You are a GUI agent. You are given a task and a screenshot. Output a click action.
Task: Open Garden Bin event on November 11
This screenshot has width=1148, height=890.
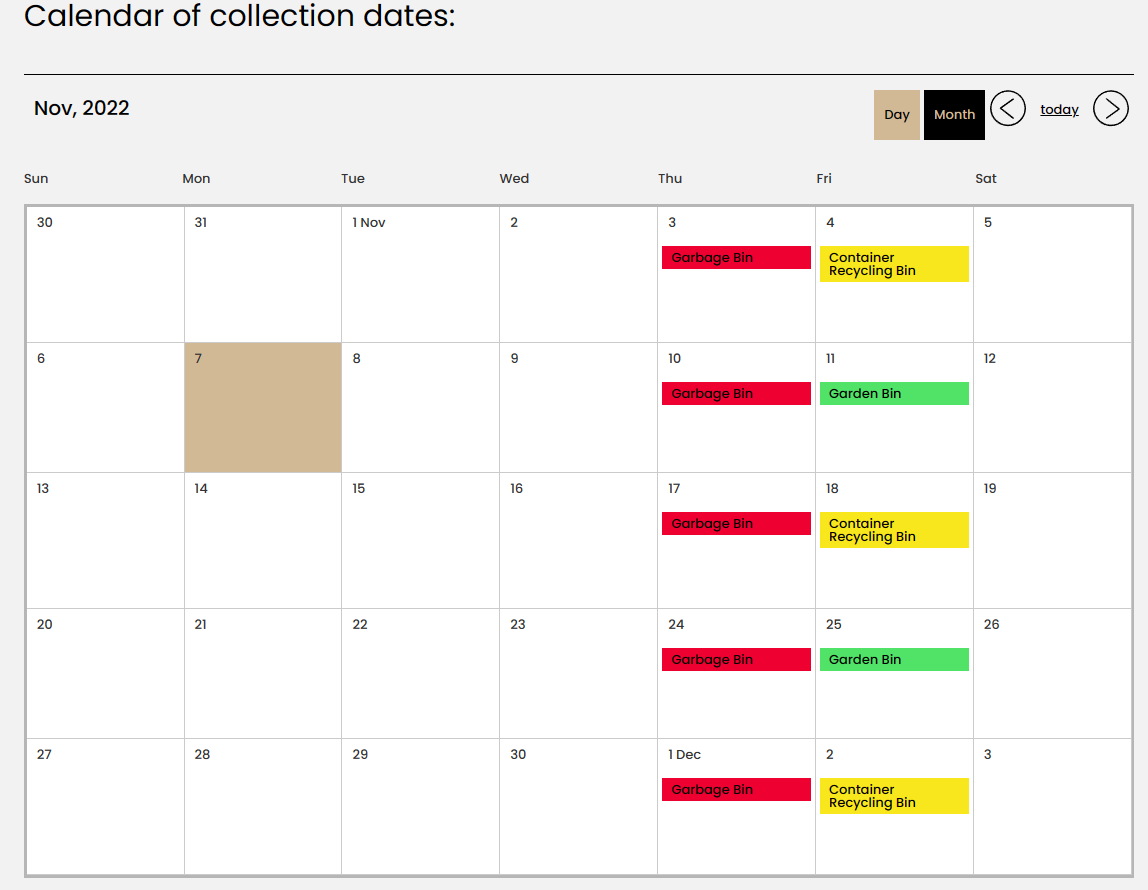894,394
